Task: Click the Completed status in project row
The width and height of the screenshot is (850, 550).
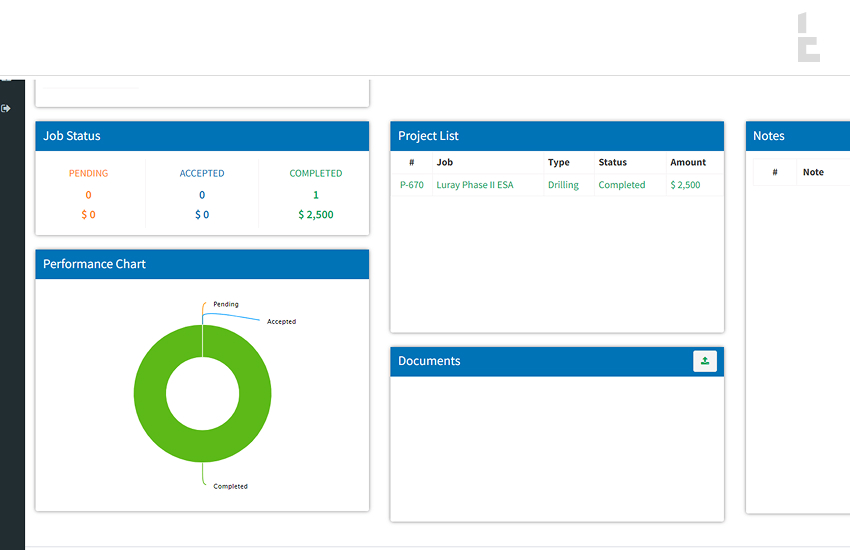Action: pyautogui.click(x=621, y=185)
